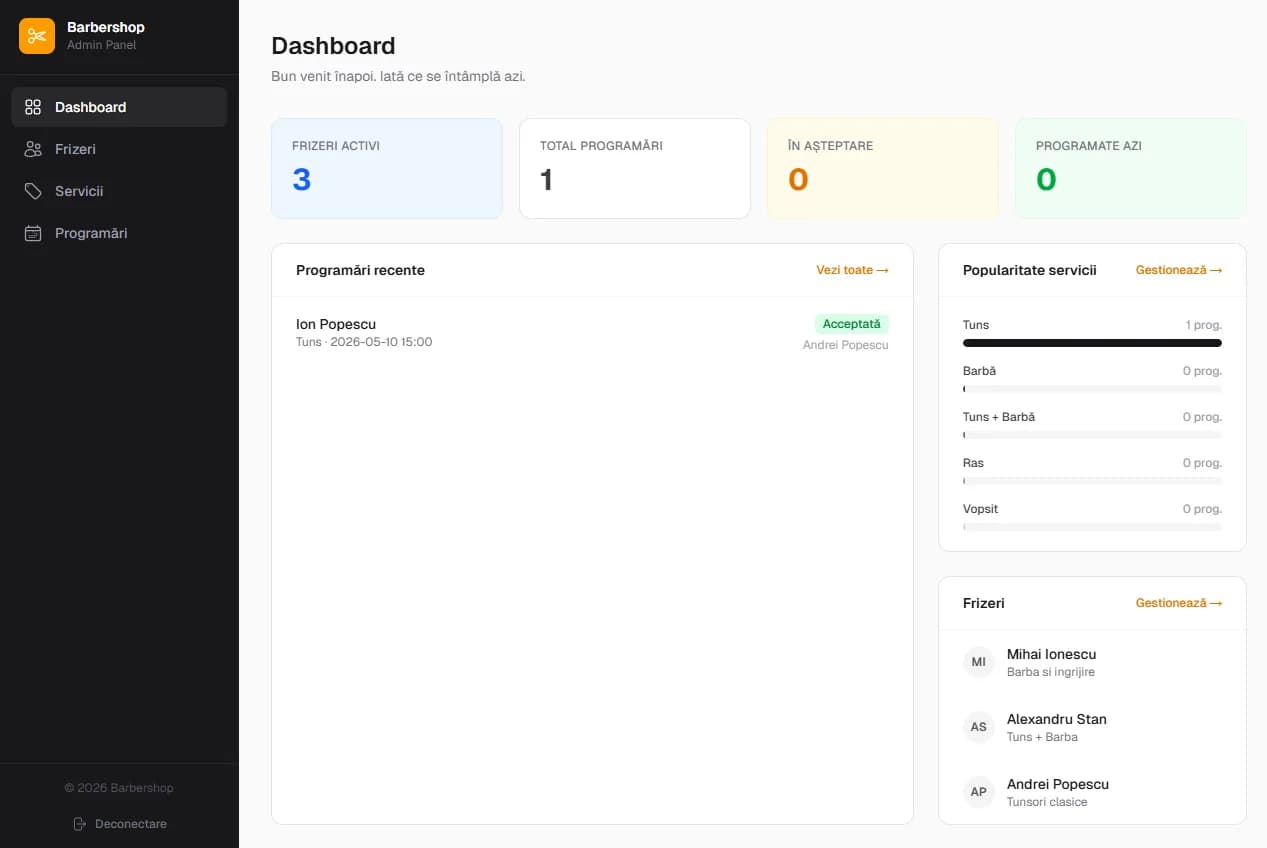Image resolution: width=1267 pixels, height=848 pixels.
Task: Click the Barbershop title in sidebar
Action: pos(106,27)
